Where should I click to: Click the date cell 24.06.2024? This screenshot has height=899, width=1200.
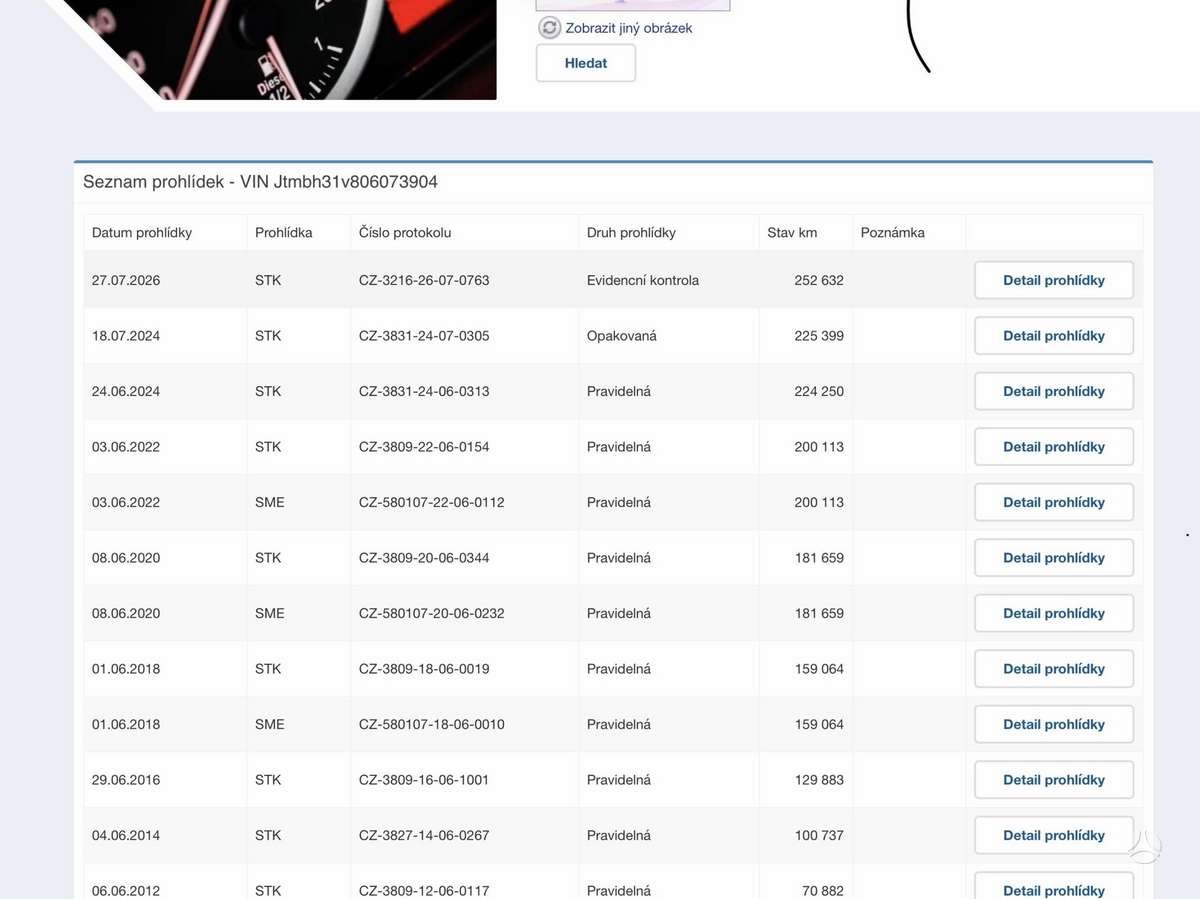coord(126,391)
